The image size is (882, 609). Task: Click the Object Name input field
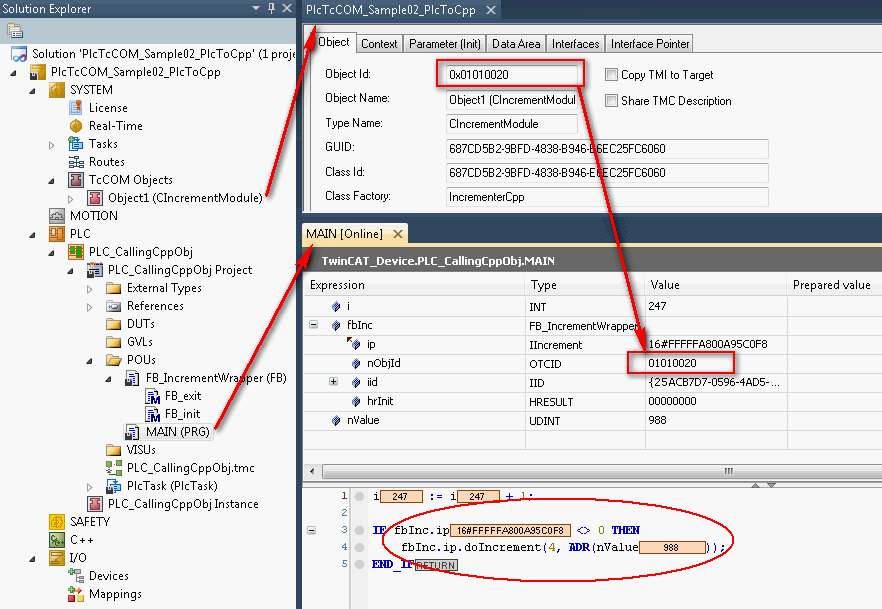point(512,100)
